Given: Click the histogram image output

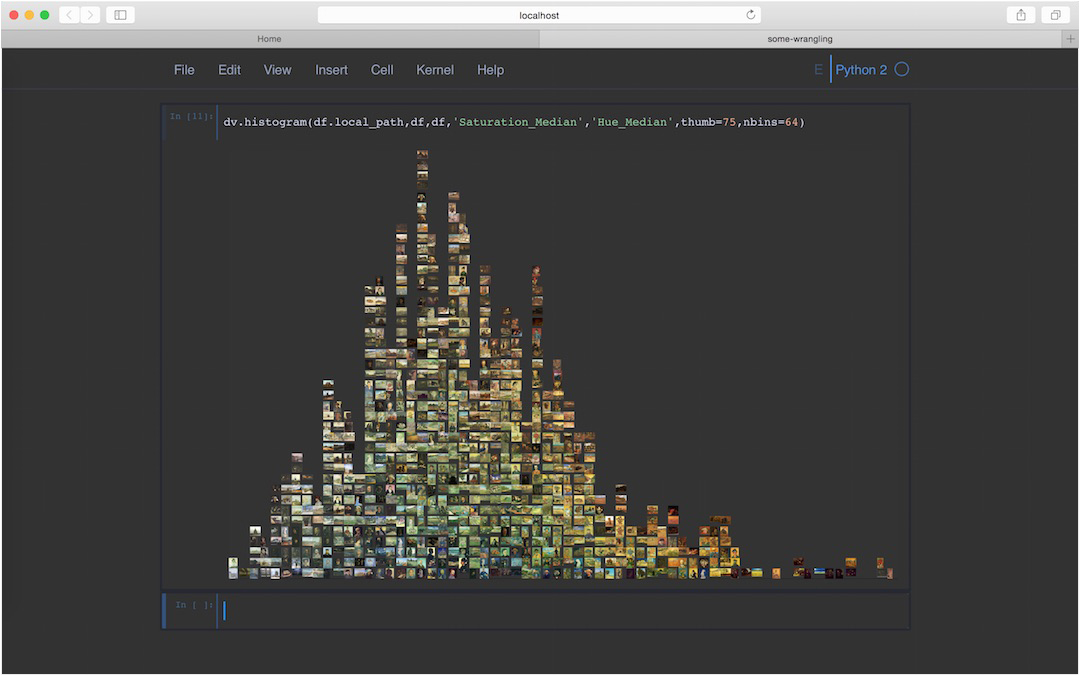Looking at the screenshot, I should (x=561, y=365).
